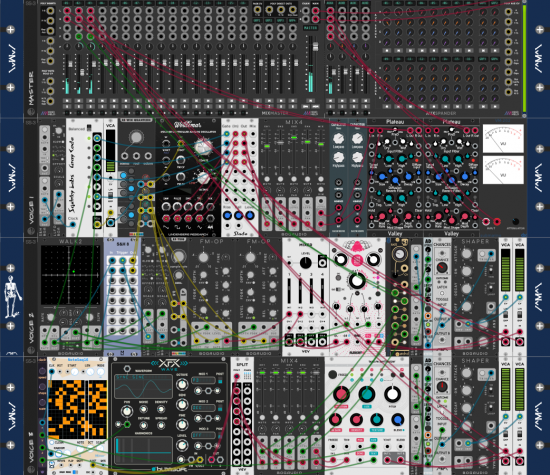Screen dimensions: 550x475
Task: Click the ATTENUATOR knob beside the VU meters
Action: (x=515, y=221)
